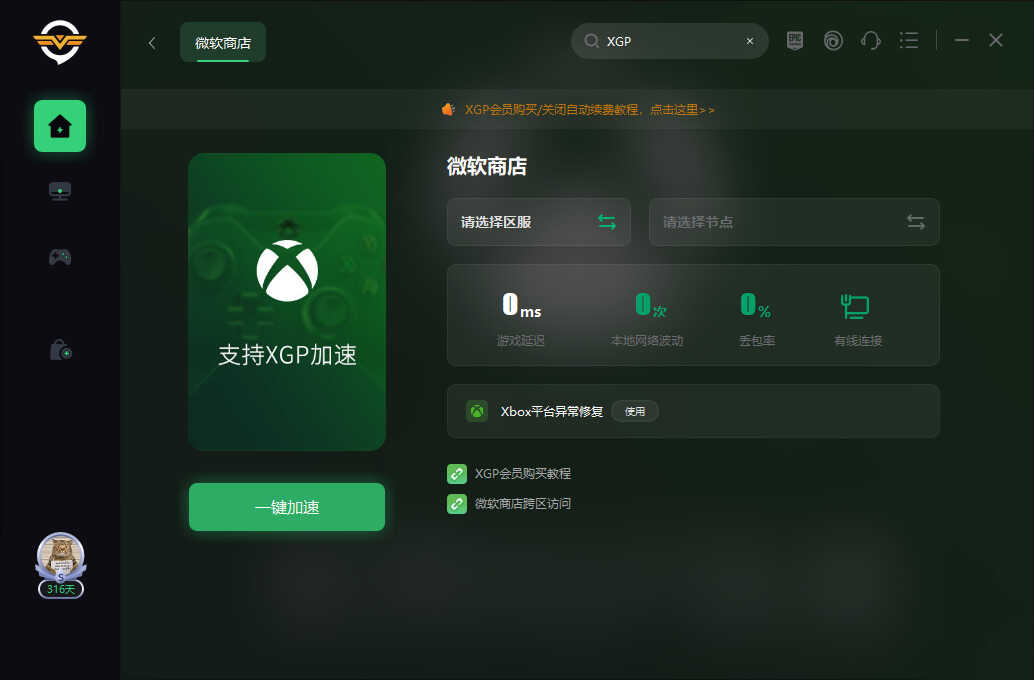This screenshot has height=680, width=1034.
Task: Open customer service headset icon
Action: click(870, 41)
